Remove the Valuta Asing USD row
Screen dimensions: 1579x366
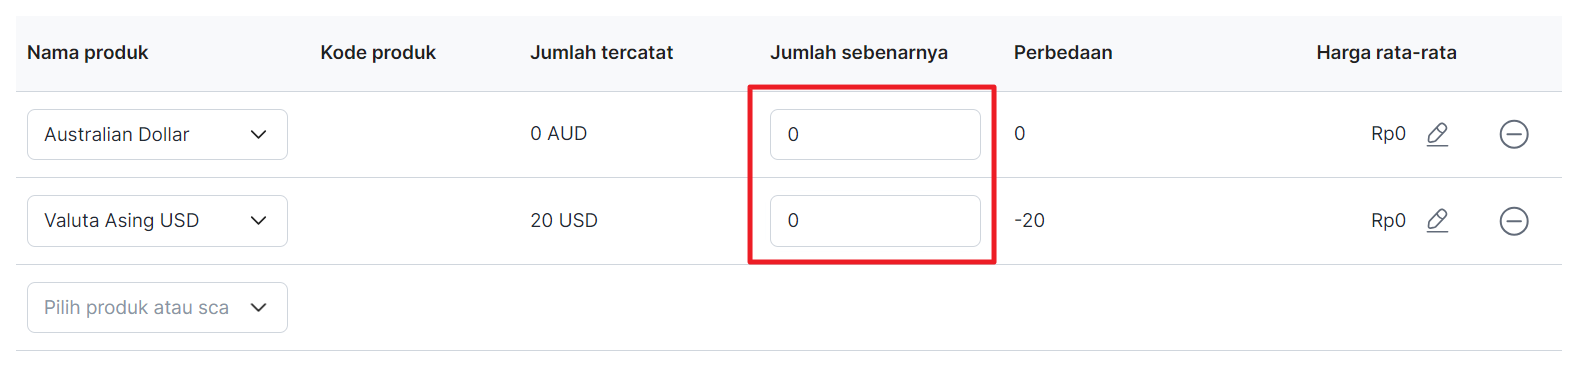click(1514, 221)
